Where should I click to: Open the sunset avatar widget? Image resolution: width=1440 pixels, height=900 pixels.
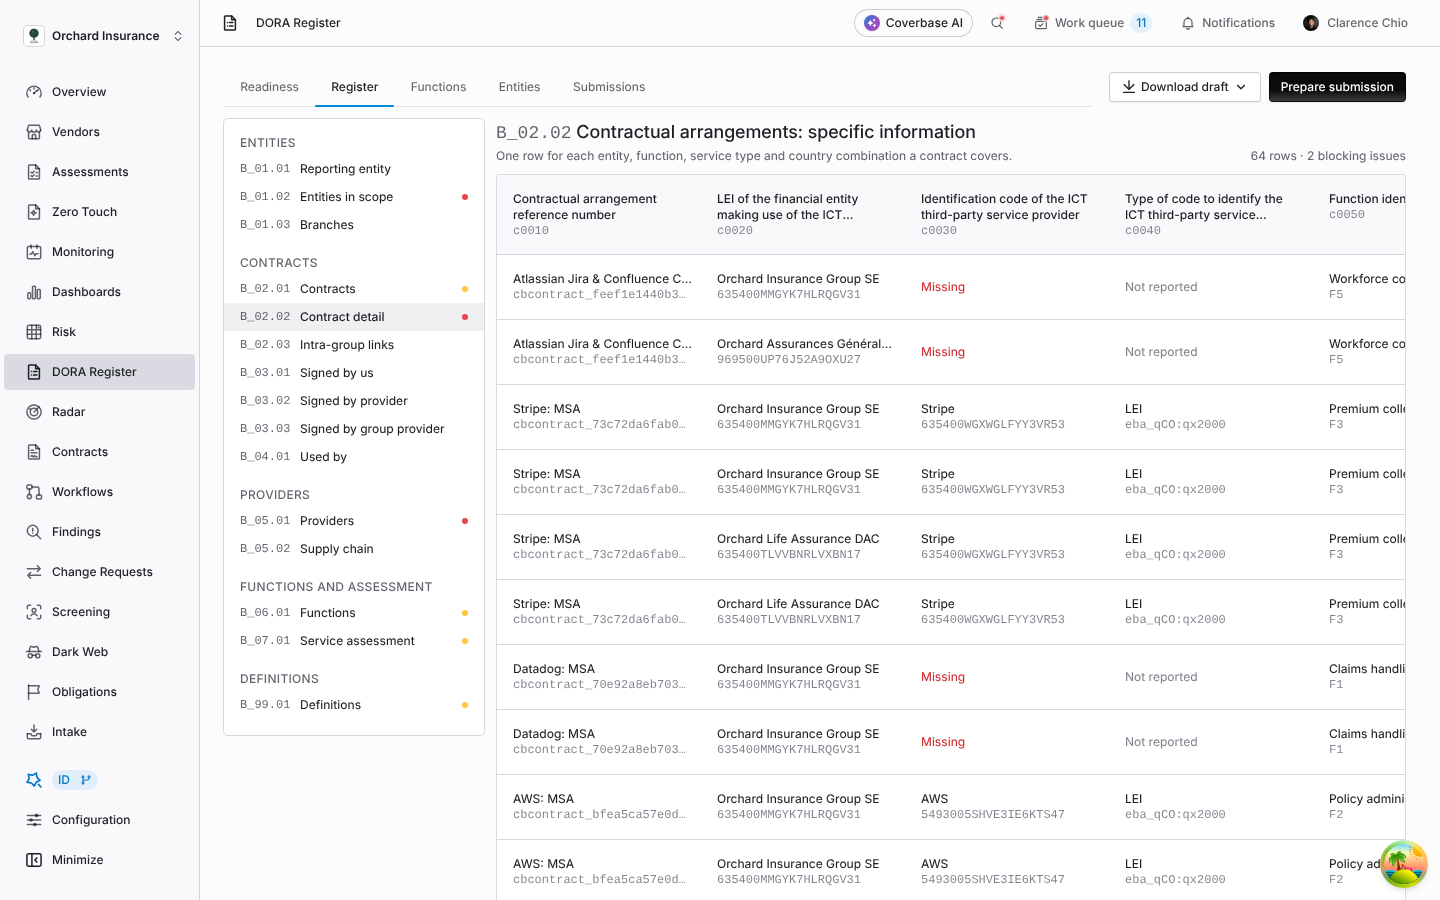(1404, 864)
